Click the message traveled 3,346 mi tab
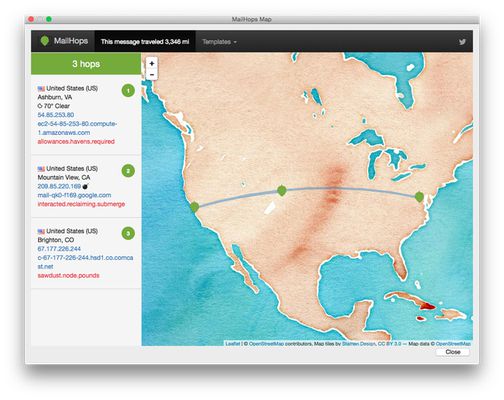Viewport: 504px width, 400px height. click(x=145, y=42)
